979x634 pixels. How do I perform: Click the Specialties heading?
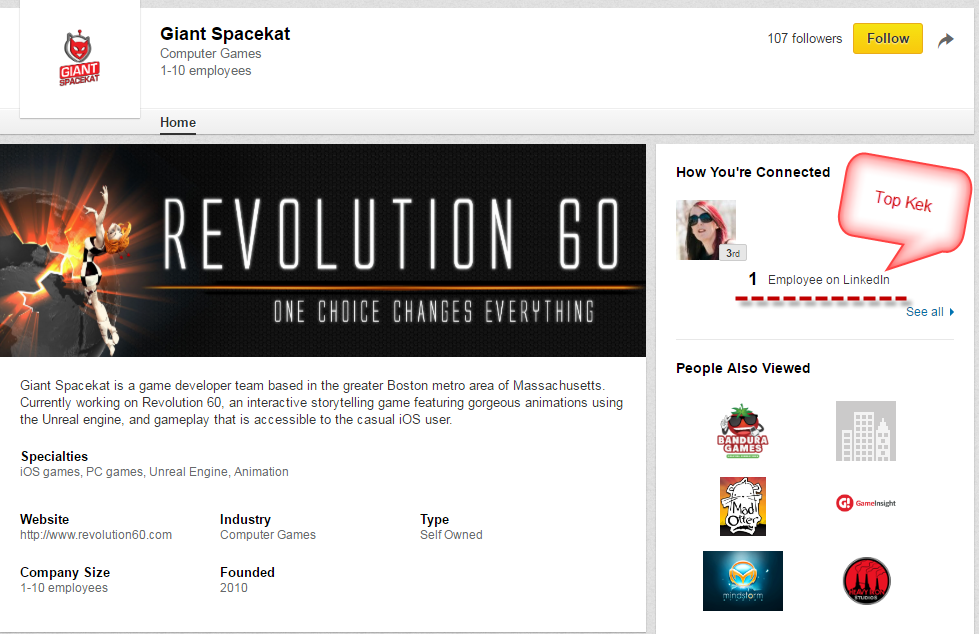click(x=54, y=457)
